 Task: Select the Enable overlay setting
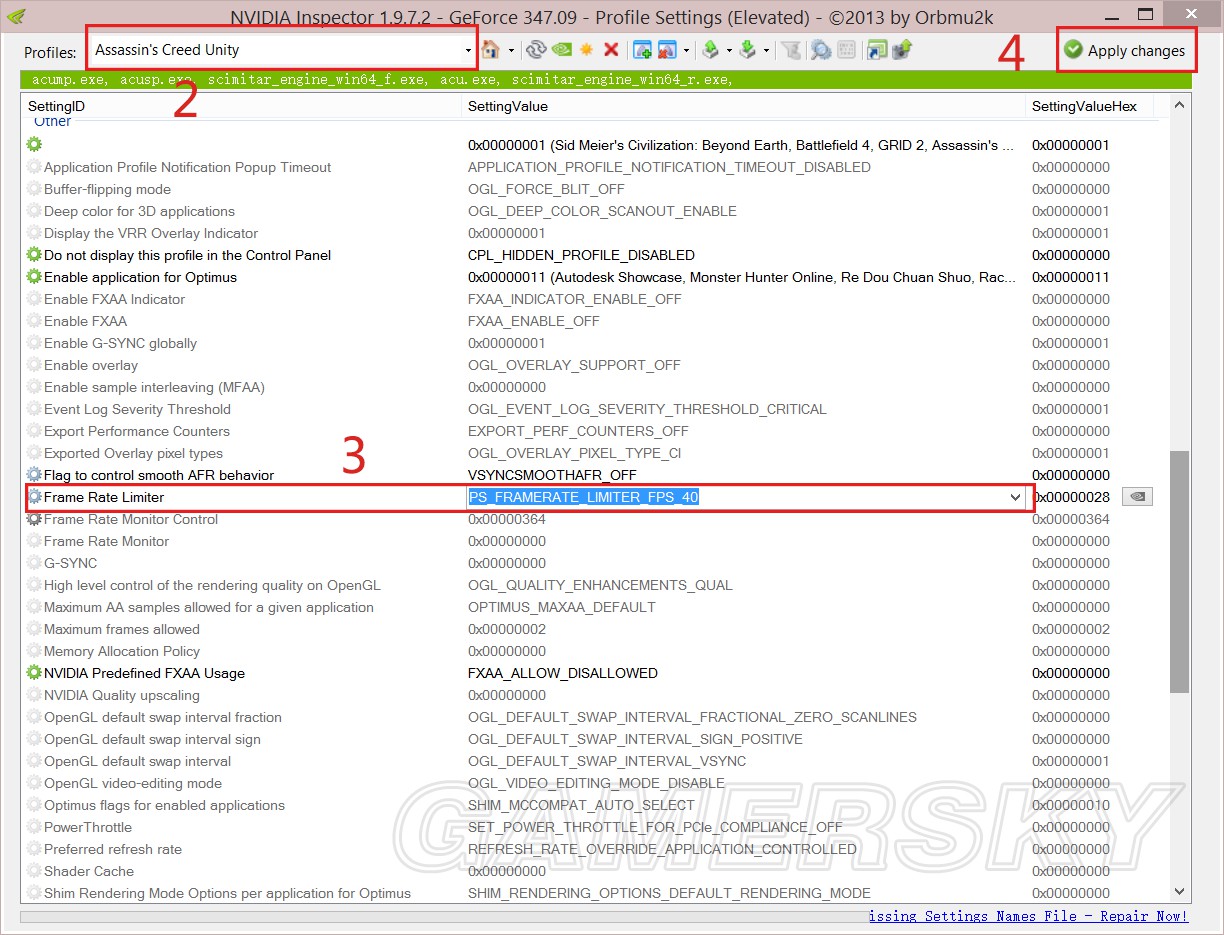pyautogui.click(x=91, y=365)
